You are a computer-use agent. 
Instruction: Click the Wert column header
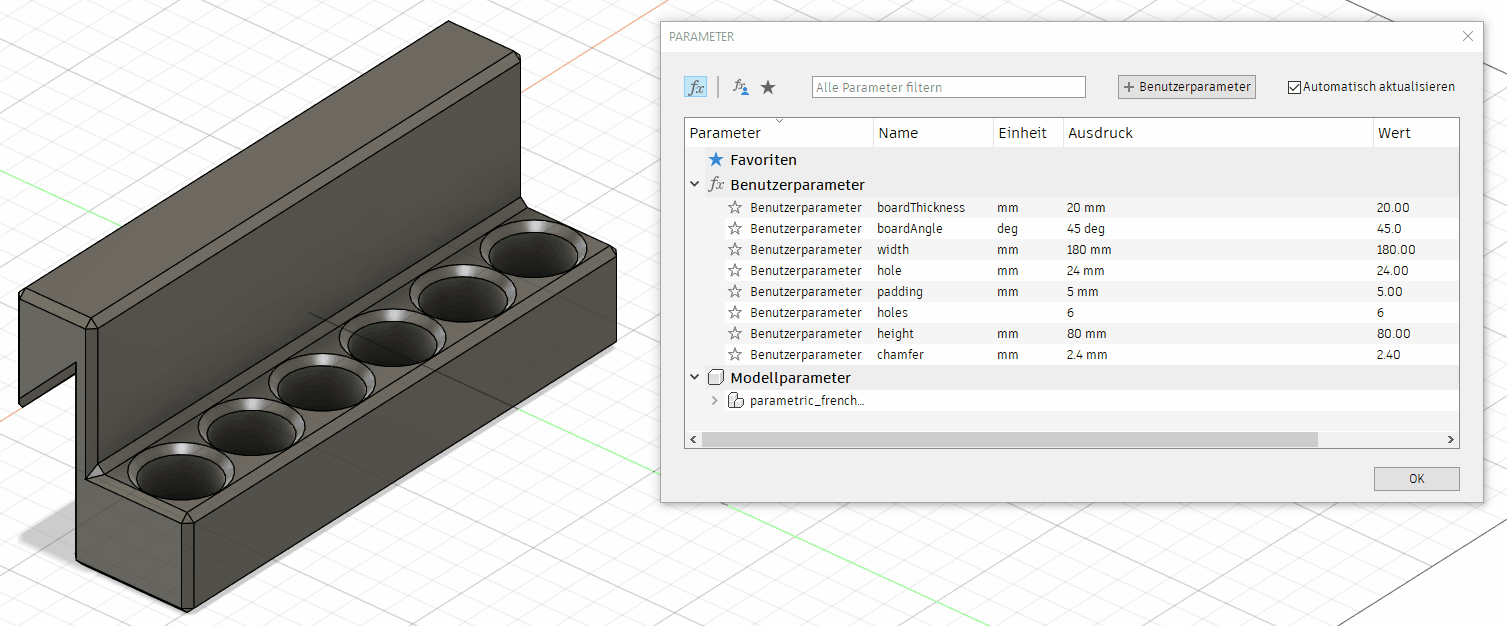pyautogui.click(x=1415, y=133)
